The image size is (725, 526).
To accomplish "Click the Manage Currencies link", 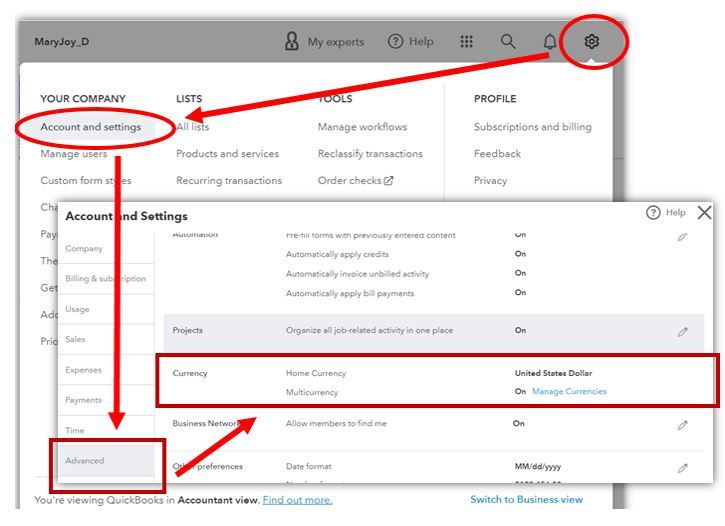I will coord(569,391).
